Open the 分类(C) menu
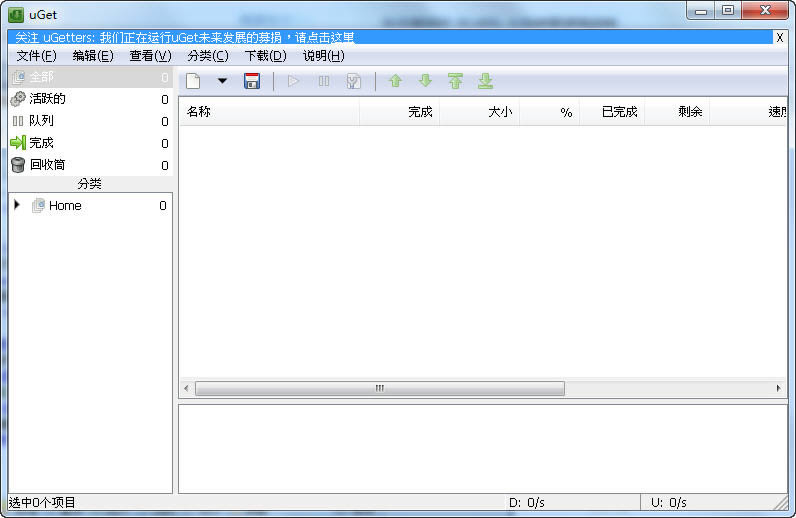Image resolution: width=796 pixels, height=518 pixels. (208, 56)
